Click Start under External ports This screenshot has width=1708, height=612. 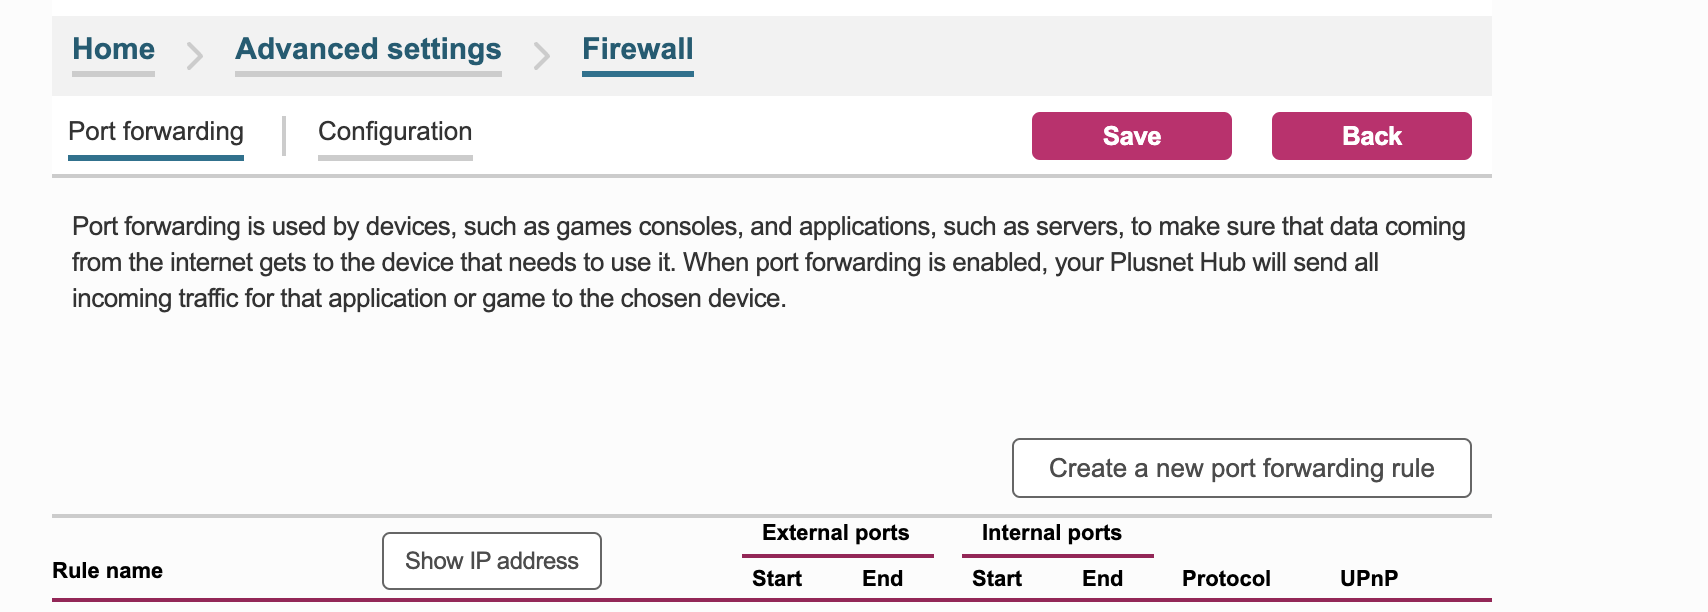point(777,577)
